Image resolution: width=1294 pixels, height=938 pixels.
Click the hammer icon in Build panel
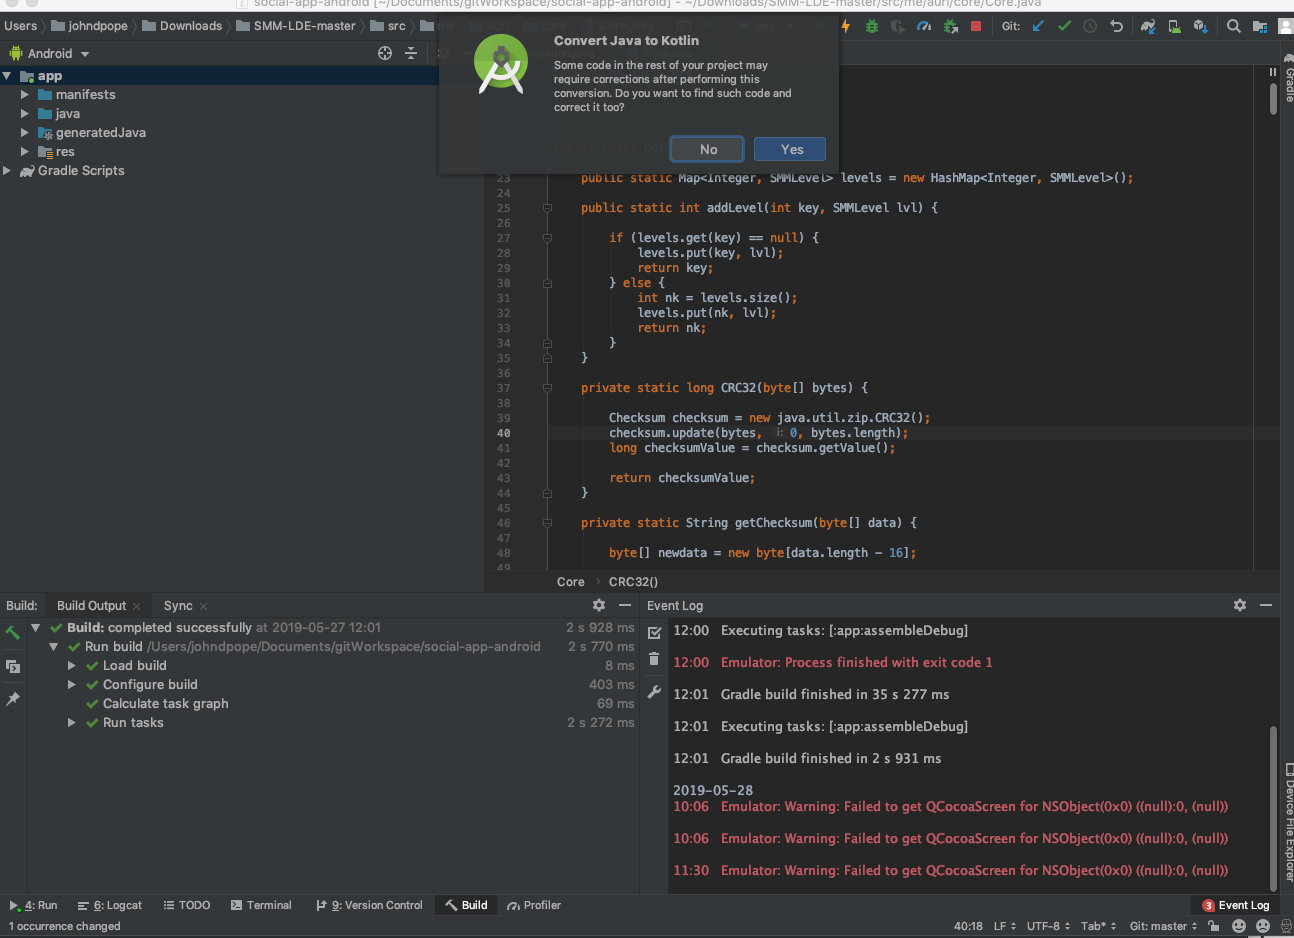point(13,632)
